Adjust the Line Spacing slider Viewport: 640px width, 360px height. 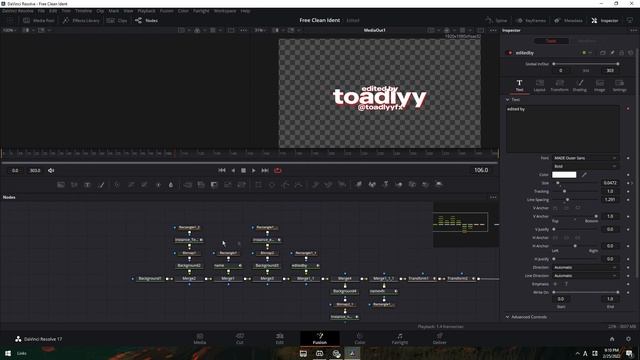[576, 200]
